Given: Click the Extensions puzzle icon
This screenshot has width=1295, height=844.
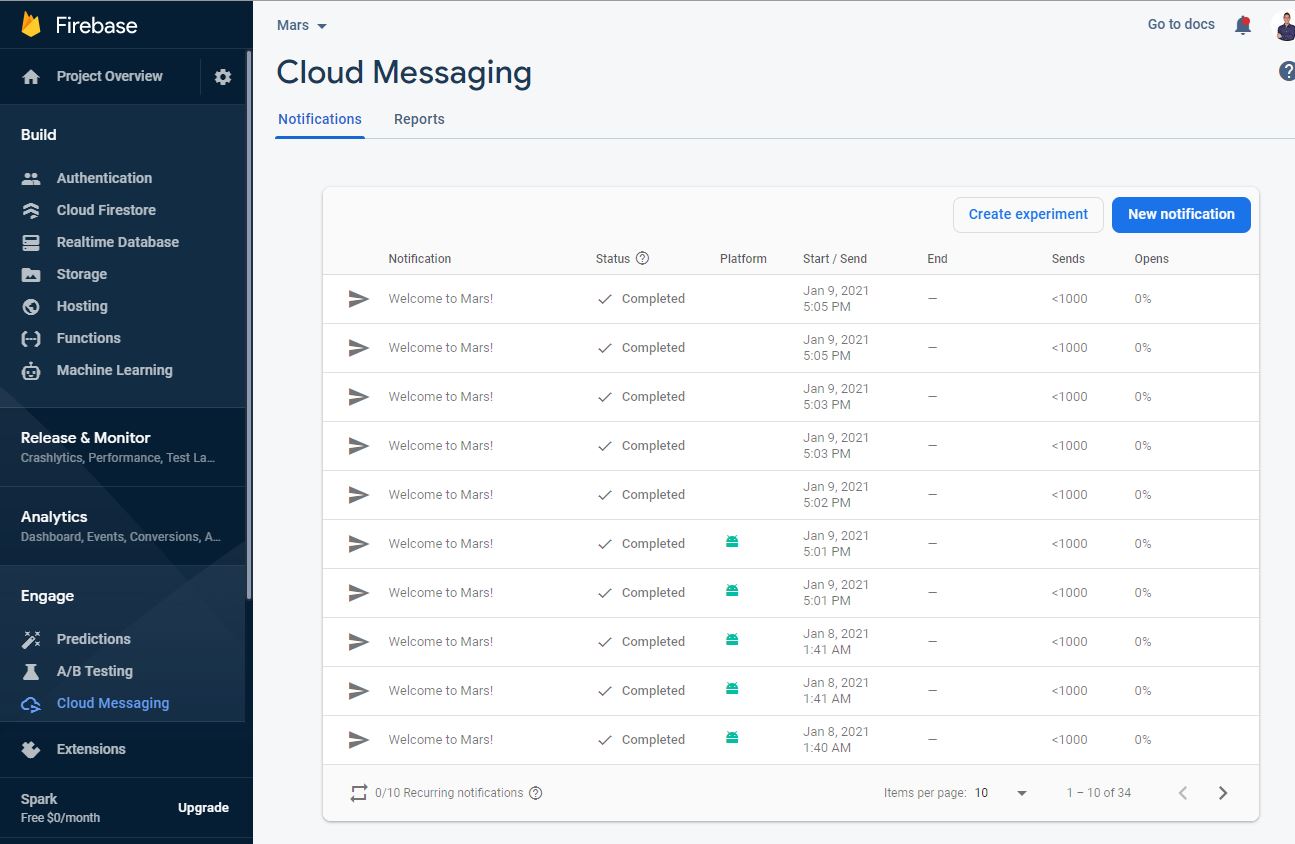Looking at the screenshot, I should point(31,749).
